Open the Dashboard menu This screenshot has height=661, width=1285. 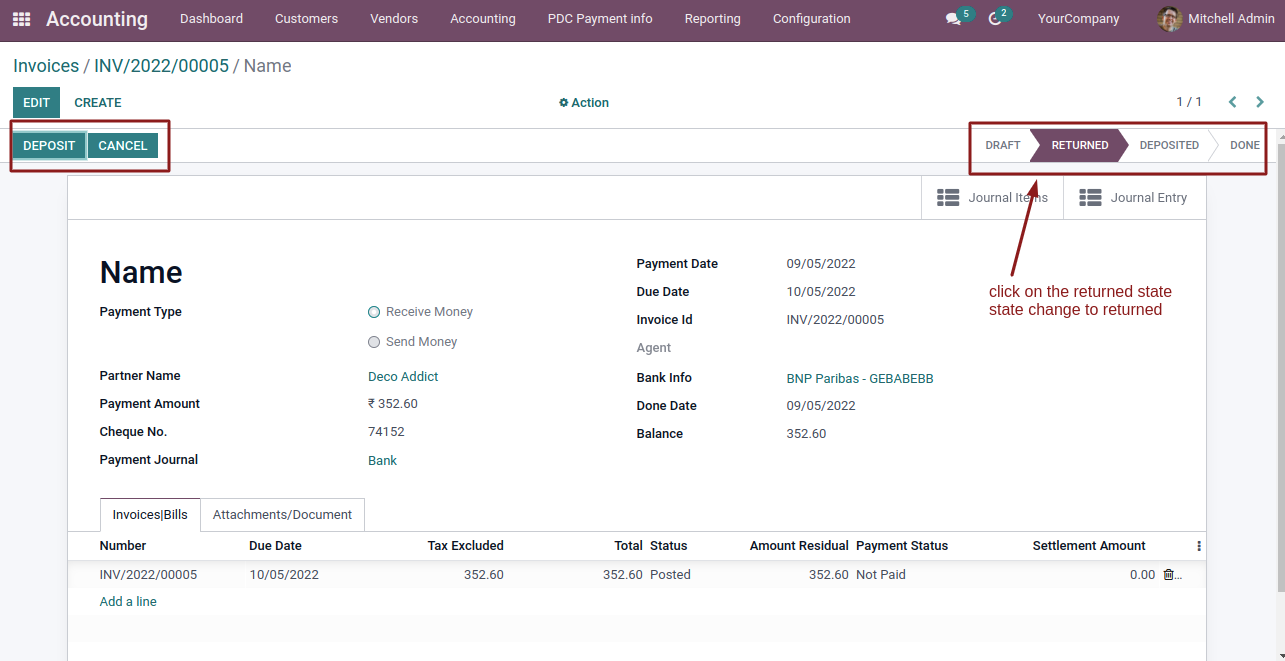click(x=211, y=19)
